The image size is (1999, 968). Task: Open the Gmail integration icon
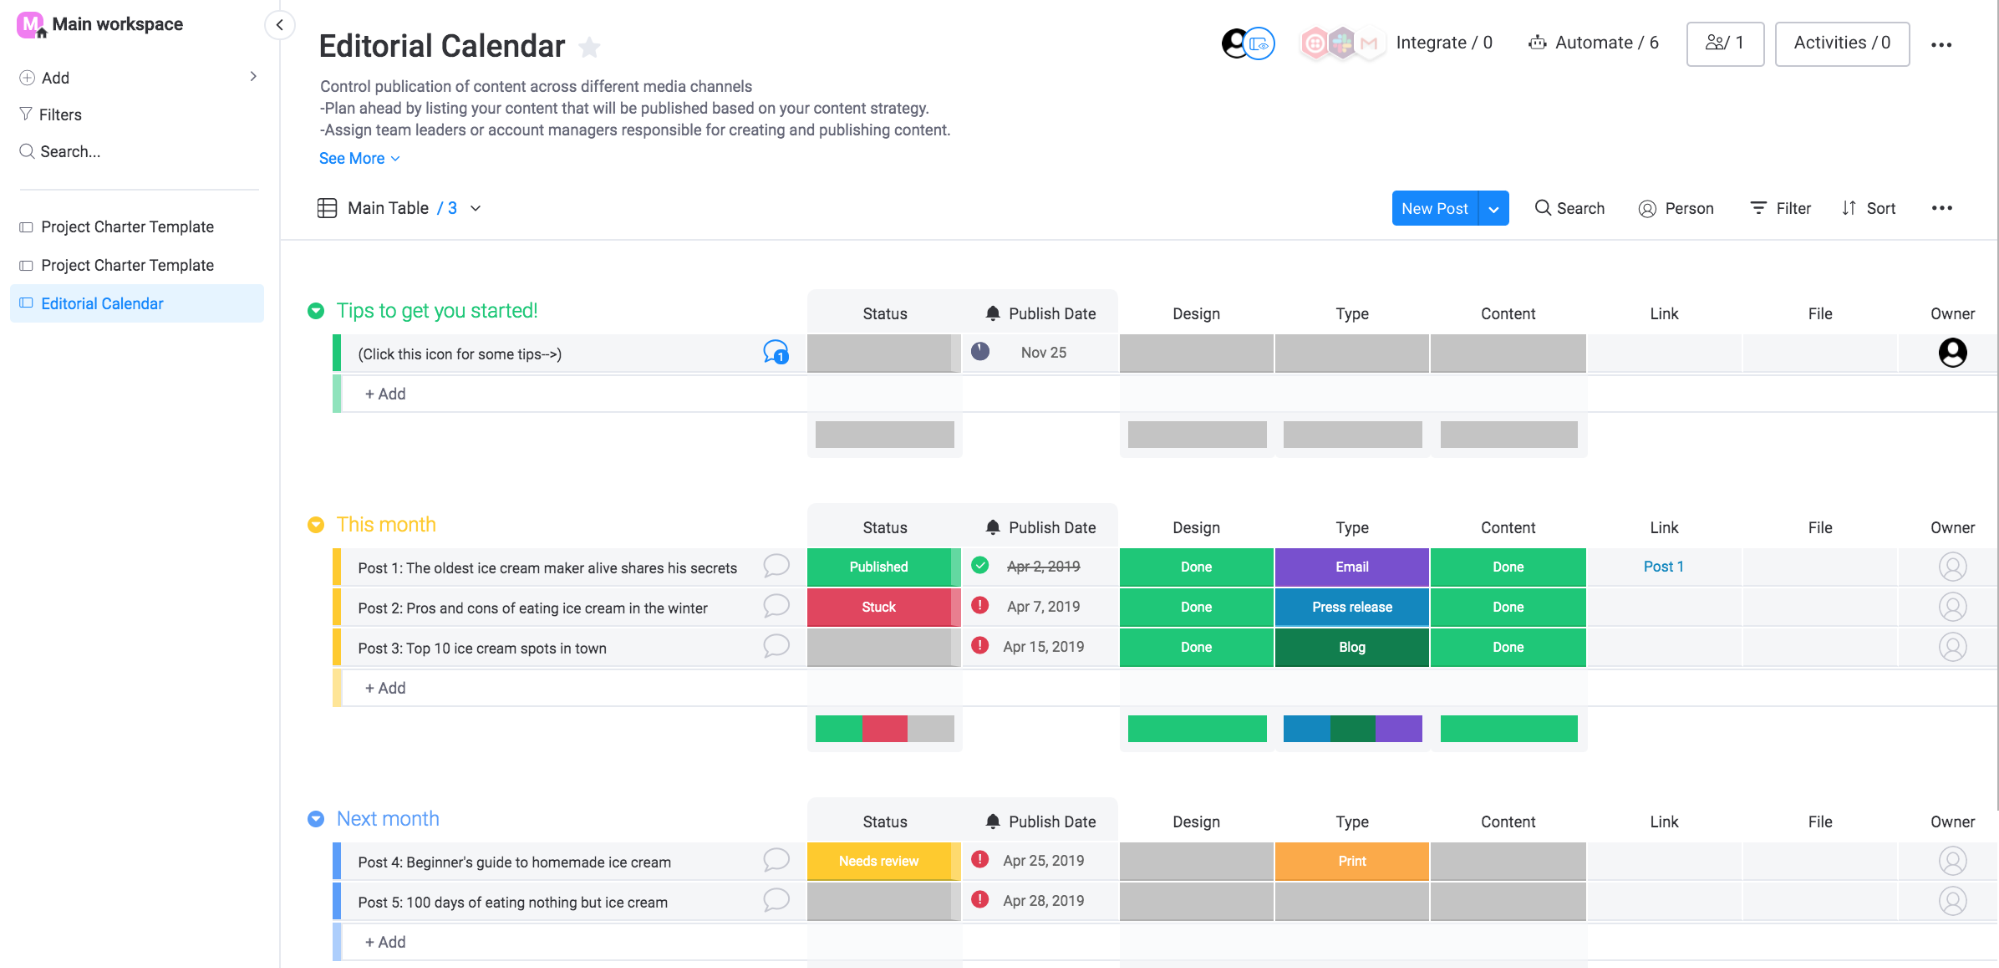tap(1369, 43)
